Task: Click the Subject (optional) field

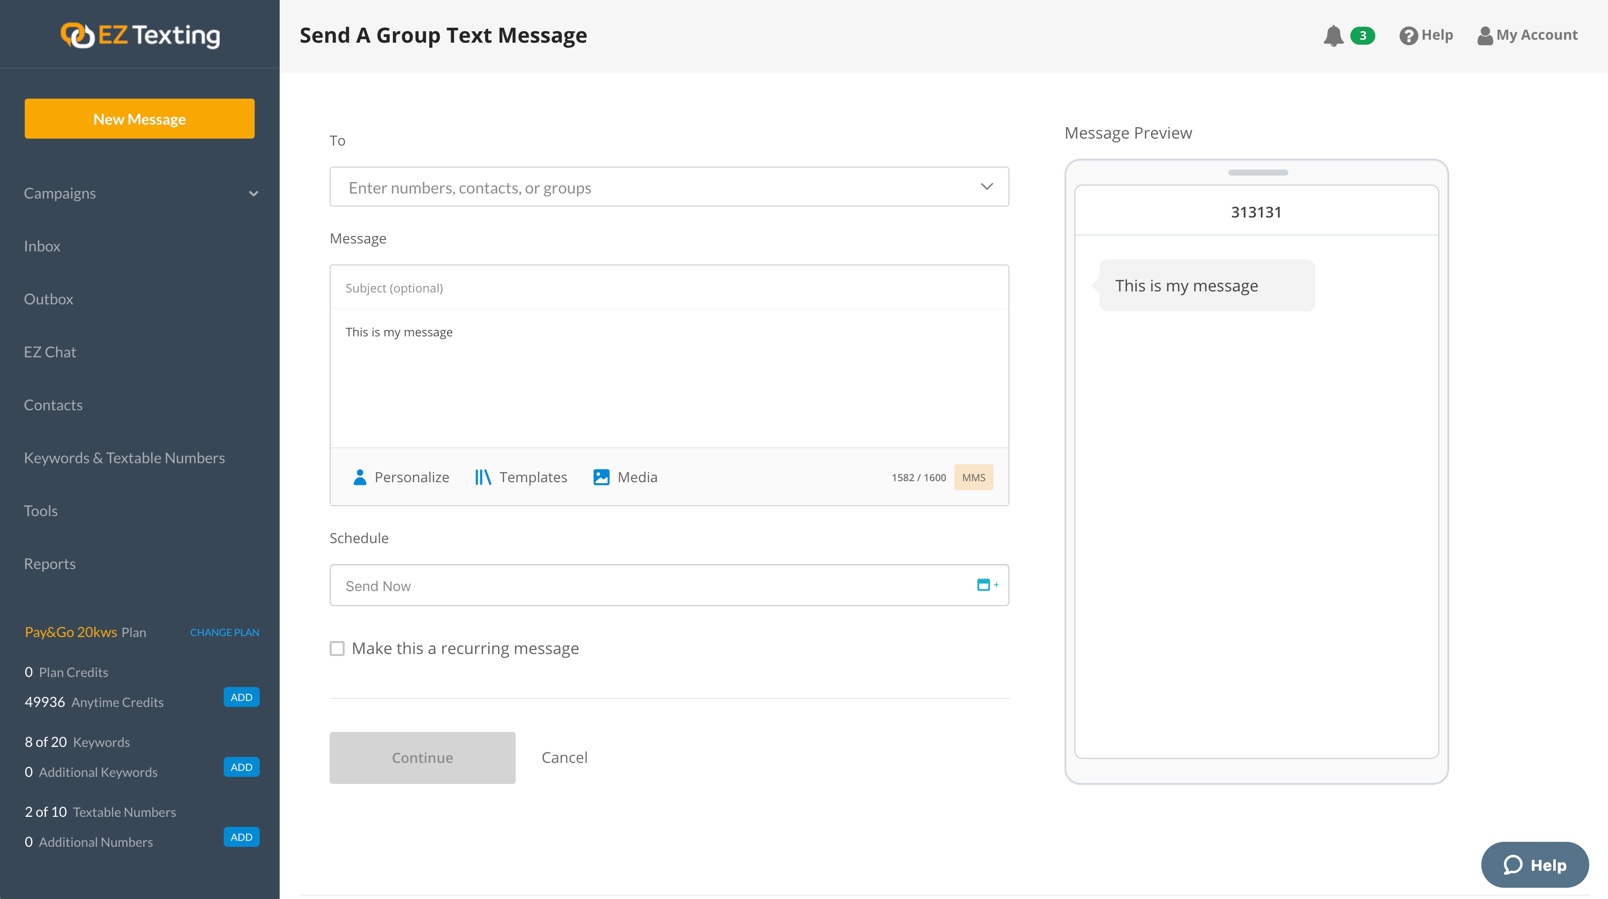Action: point(668,288)
